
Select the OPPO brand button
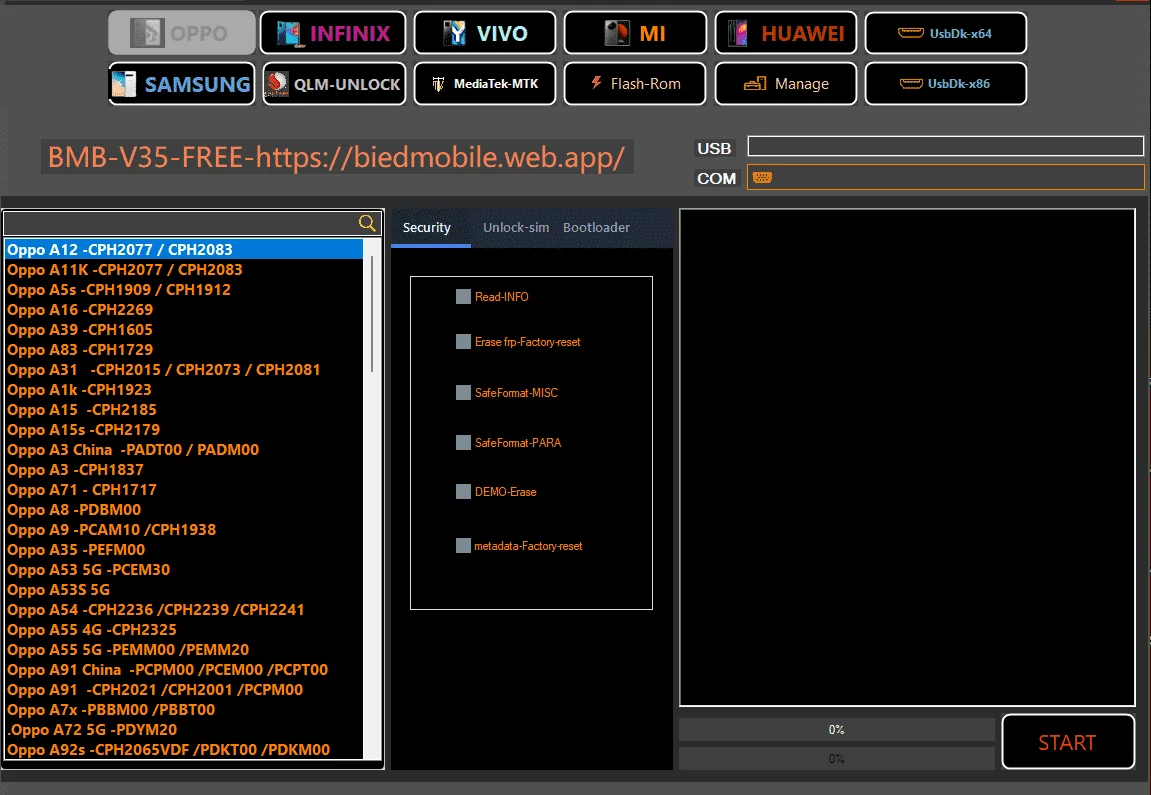(182, 33)
